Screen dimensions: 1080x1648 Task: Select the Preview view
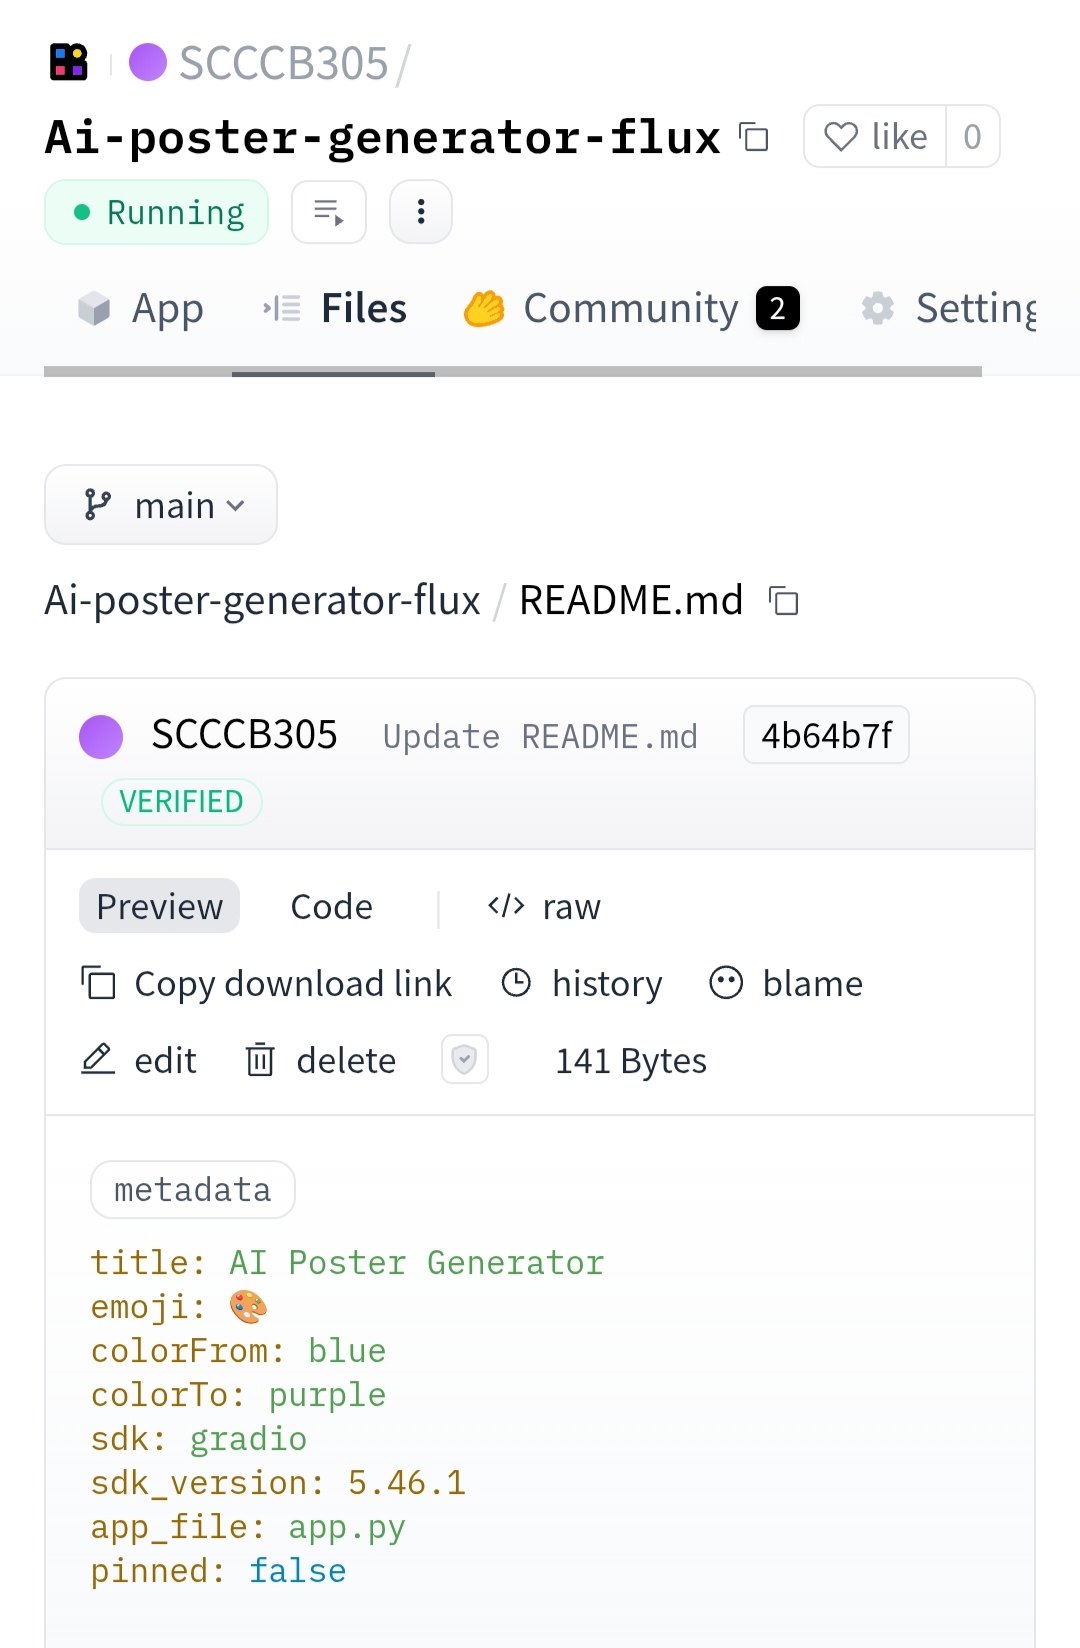point(159,906)
